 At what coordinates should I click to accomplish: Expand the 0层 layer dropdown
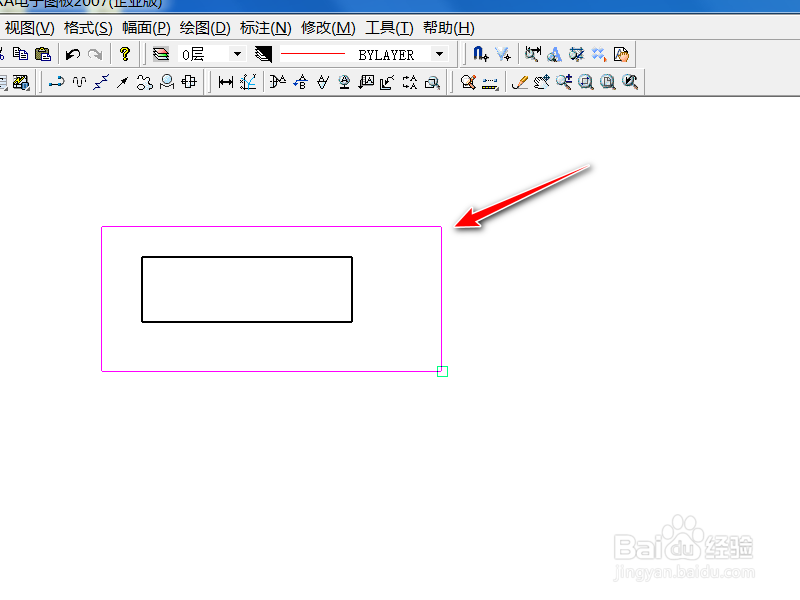(237, 54)
